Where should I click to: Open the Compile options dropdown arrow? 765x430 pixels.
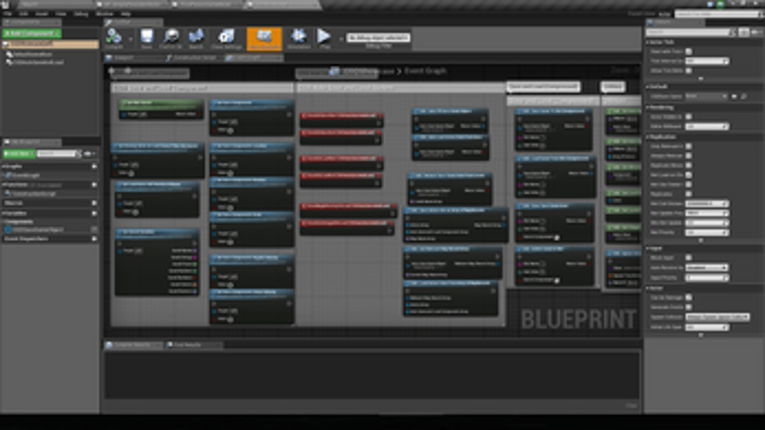click(131, 39)
